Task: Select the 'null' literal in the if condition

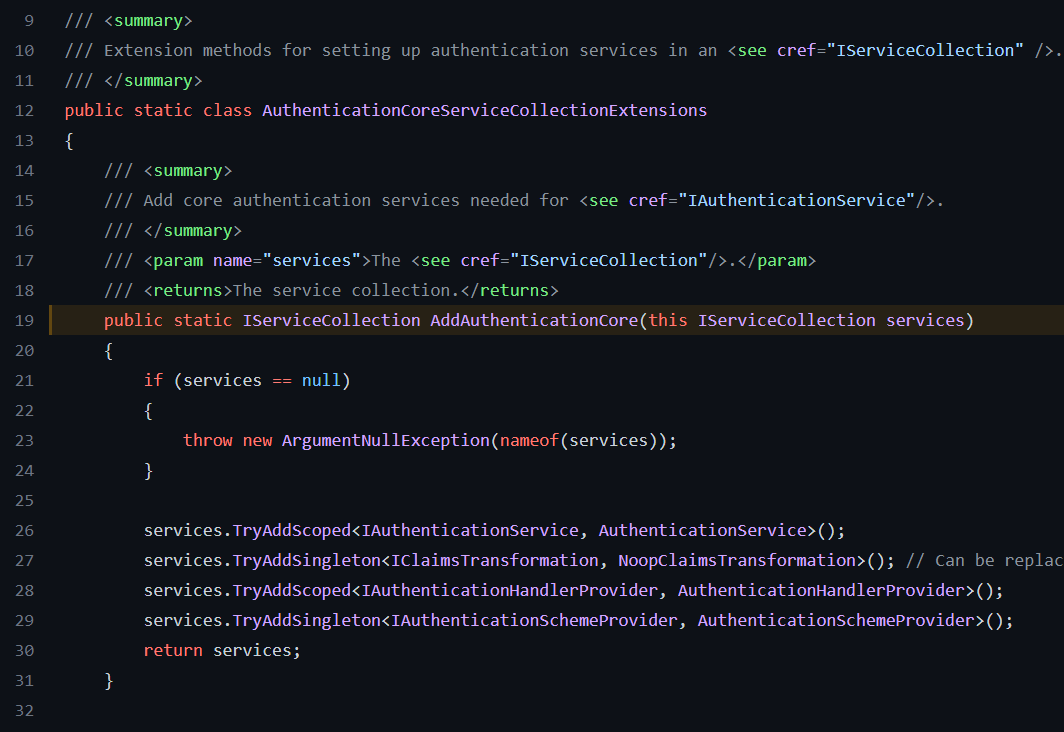Action: point(321,381)
